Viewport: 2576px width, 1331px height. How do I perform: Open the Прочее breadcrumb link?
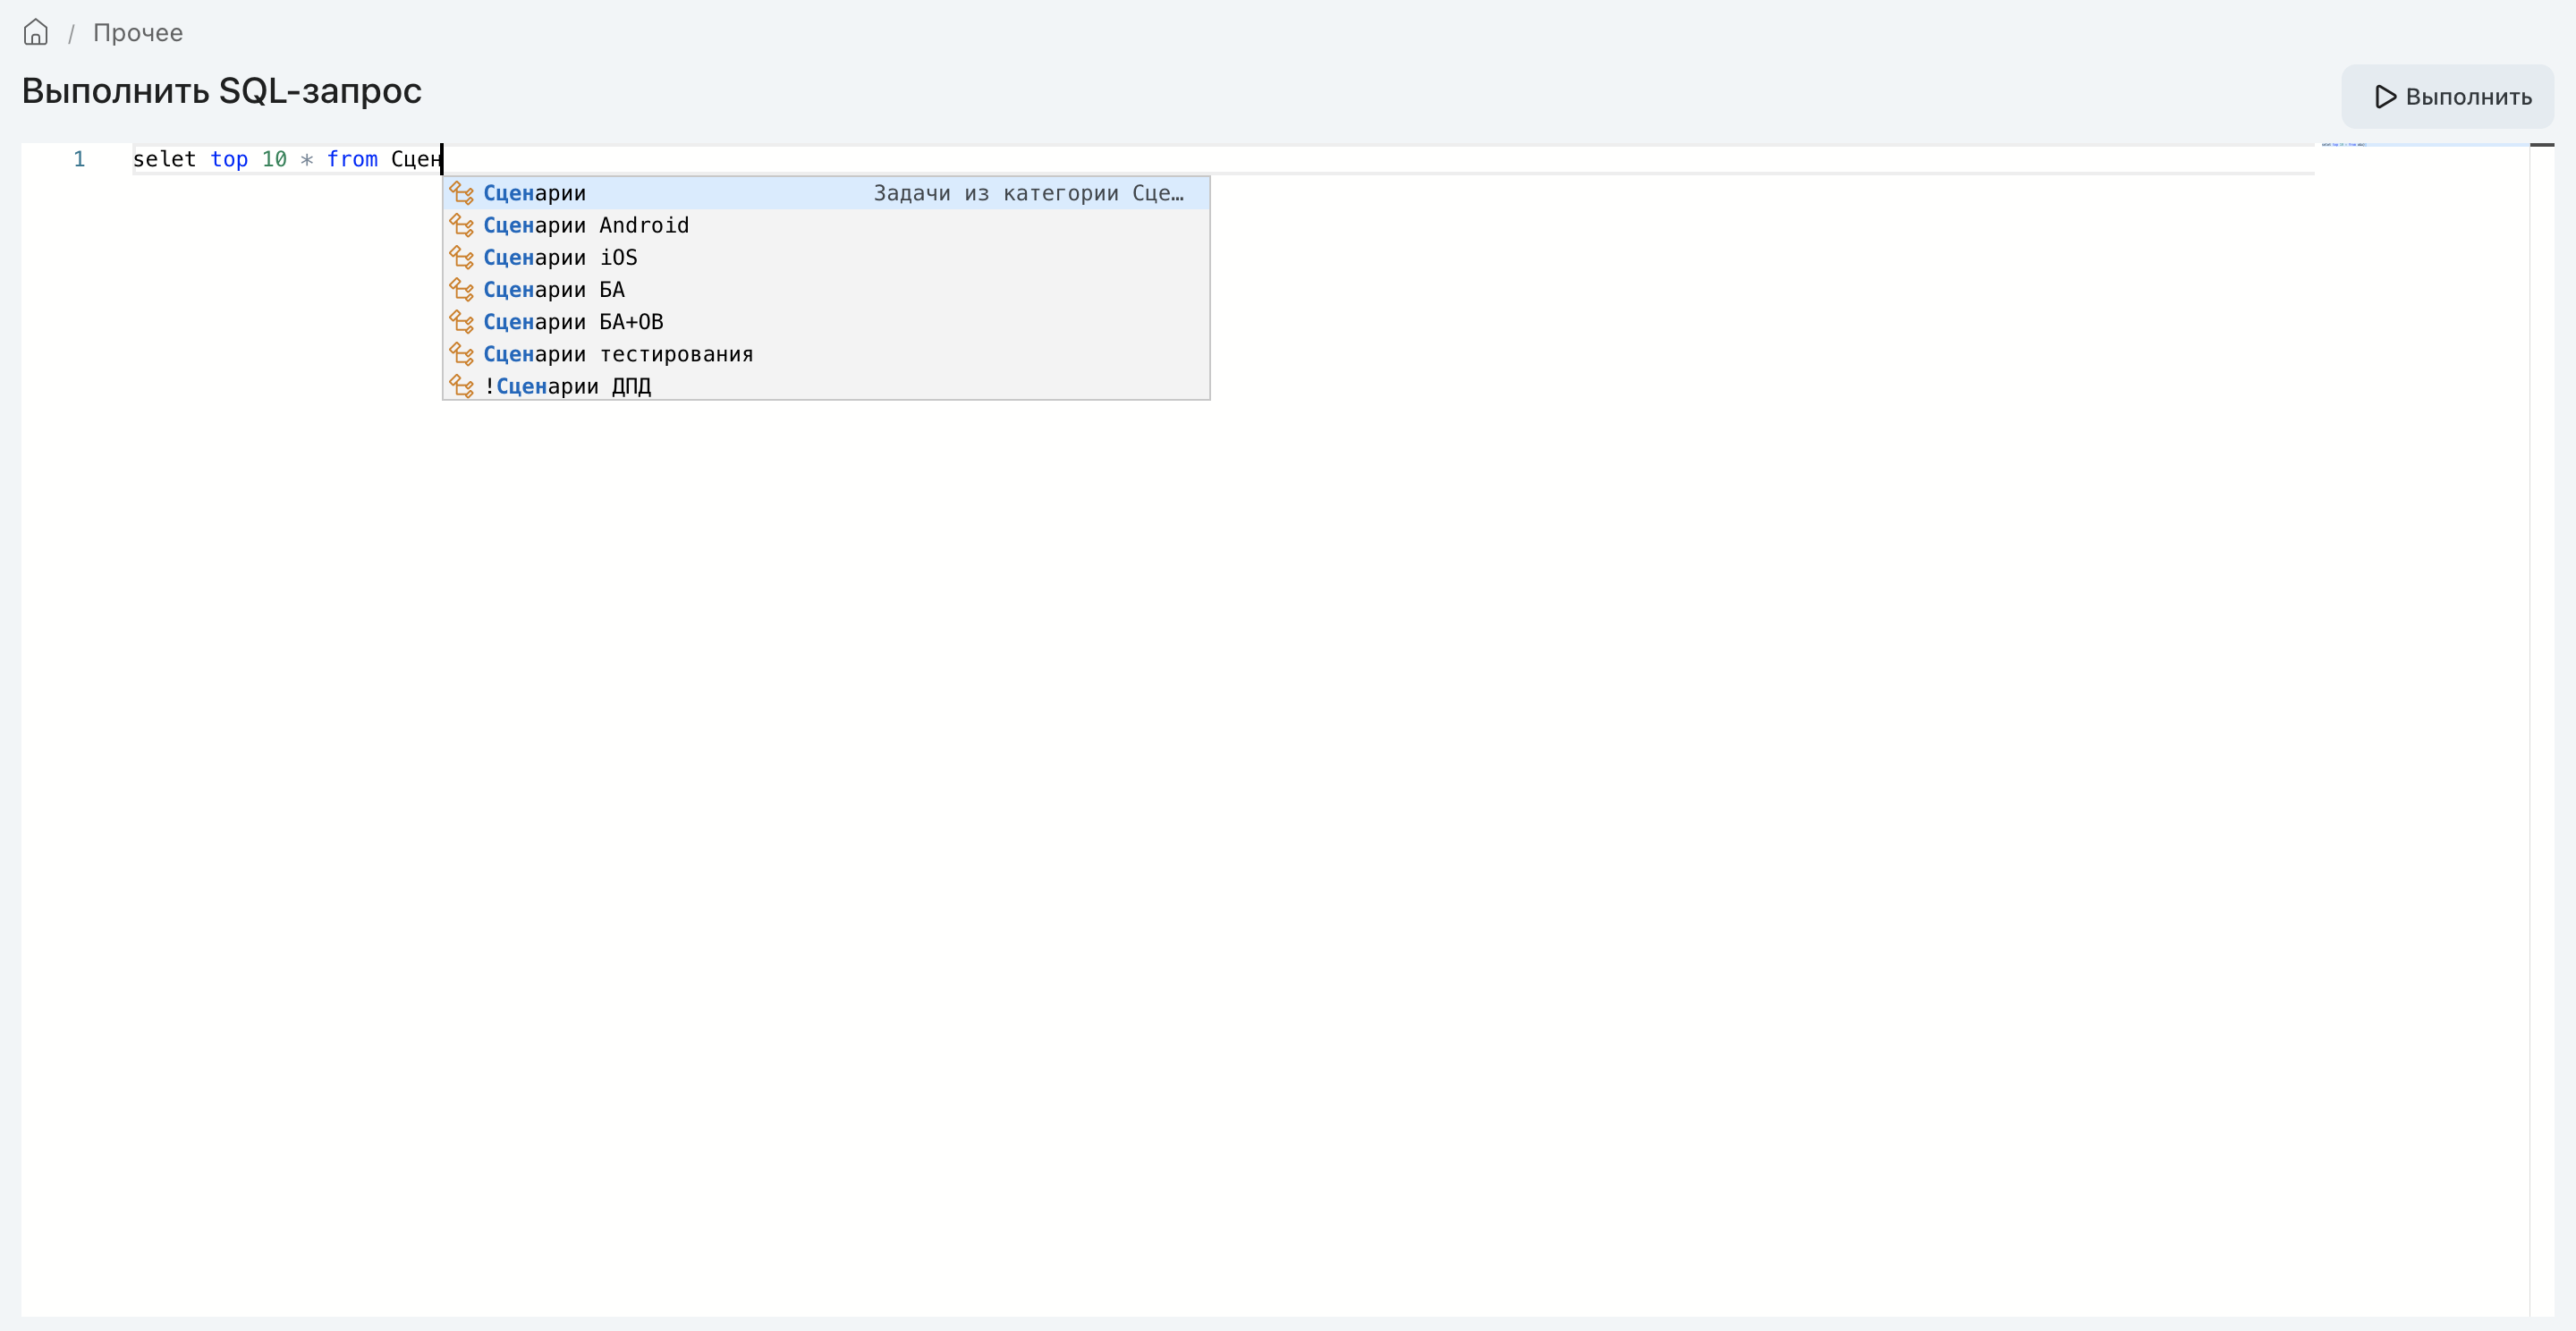click(x=138, y=32)
